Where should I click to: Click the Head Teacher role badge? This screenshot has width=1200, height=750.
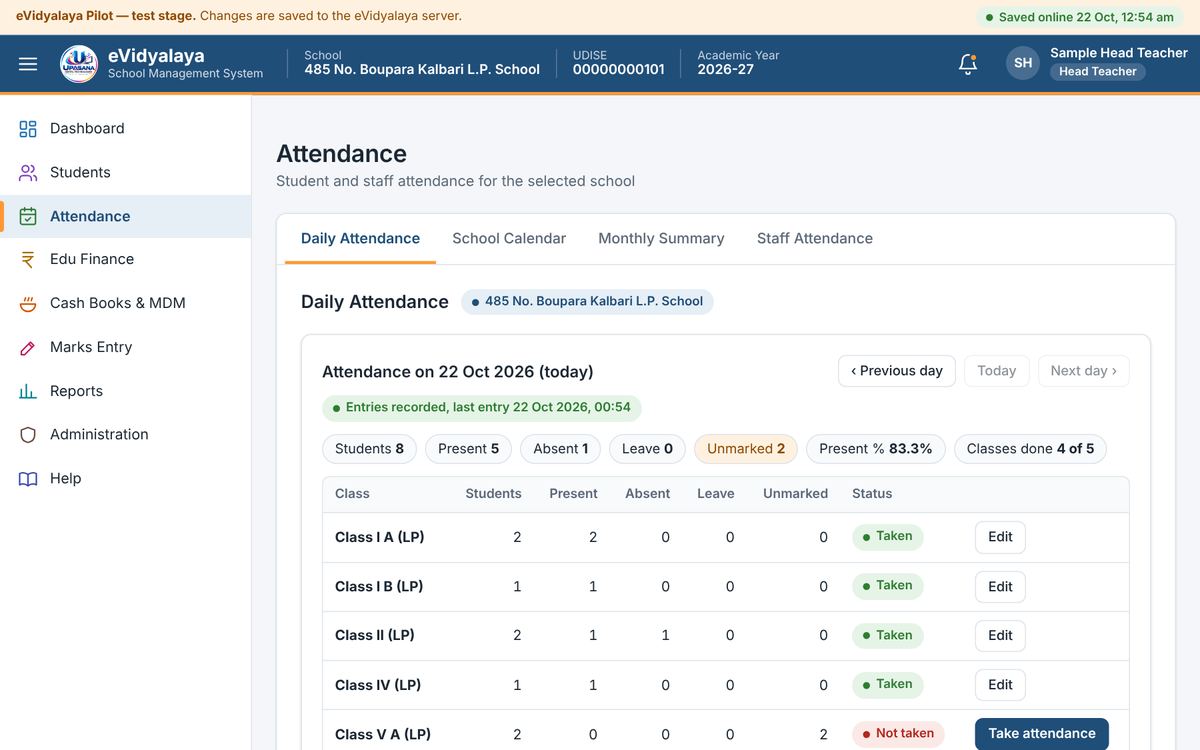tap(1098, 72)
